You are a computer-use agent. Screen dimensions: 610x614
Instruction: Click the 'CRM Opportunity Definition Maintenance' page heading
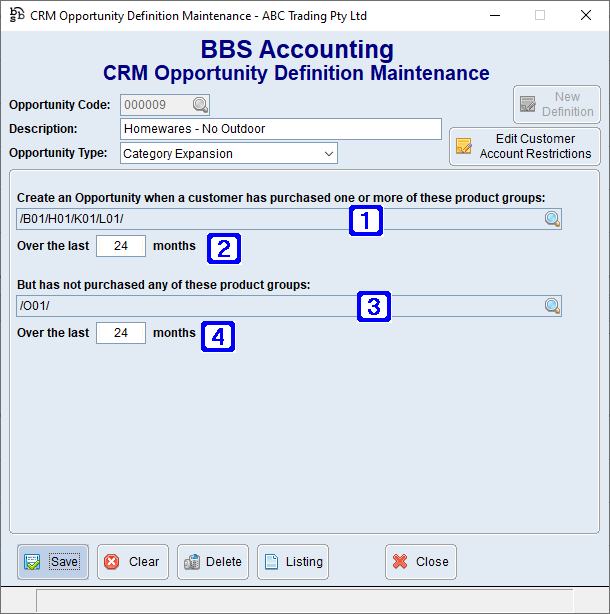pos(296,73)
